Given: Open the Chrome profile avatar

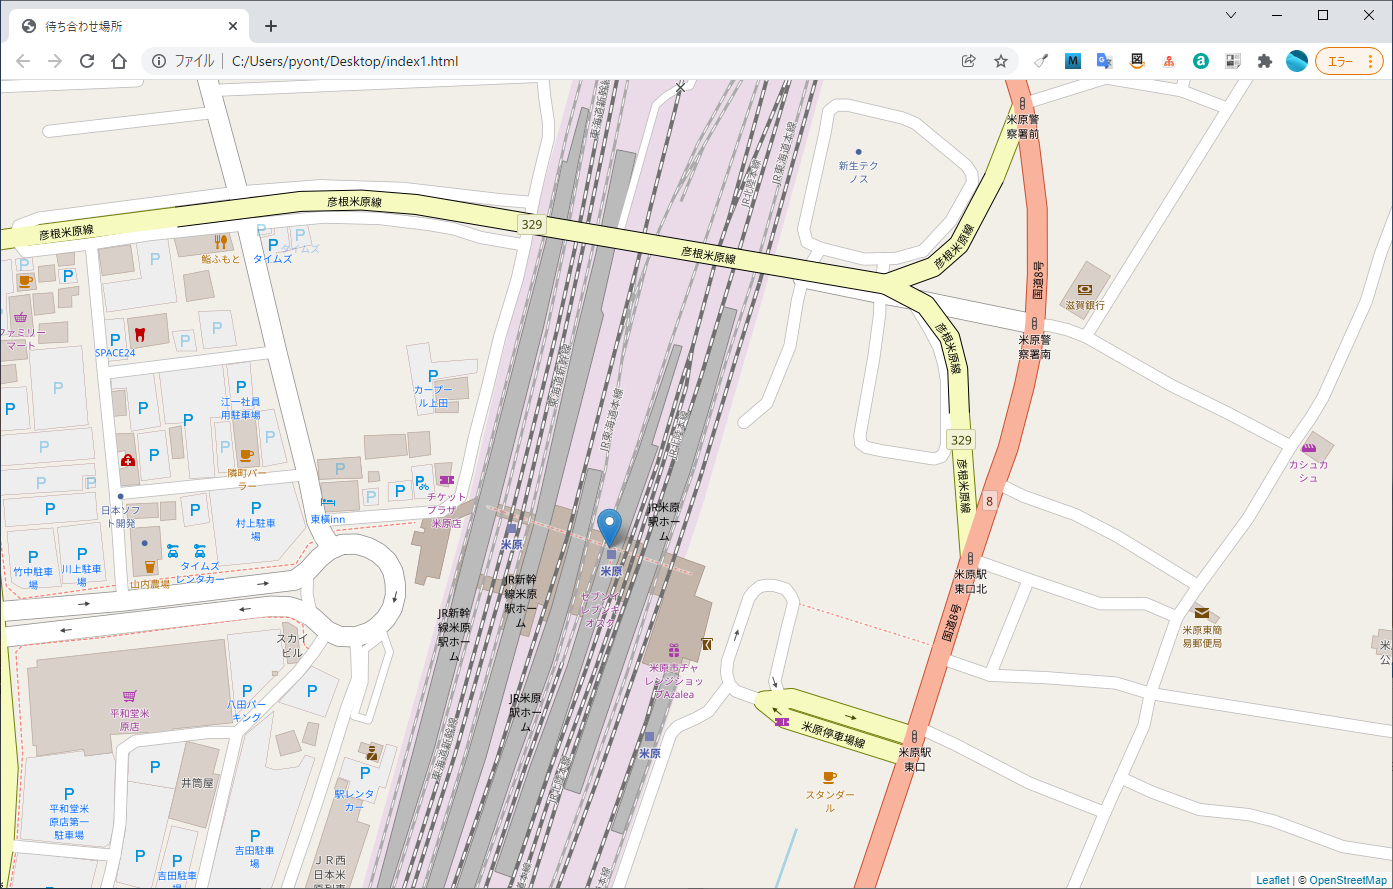Looking at the screenshot, I should click(1297, 61).
